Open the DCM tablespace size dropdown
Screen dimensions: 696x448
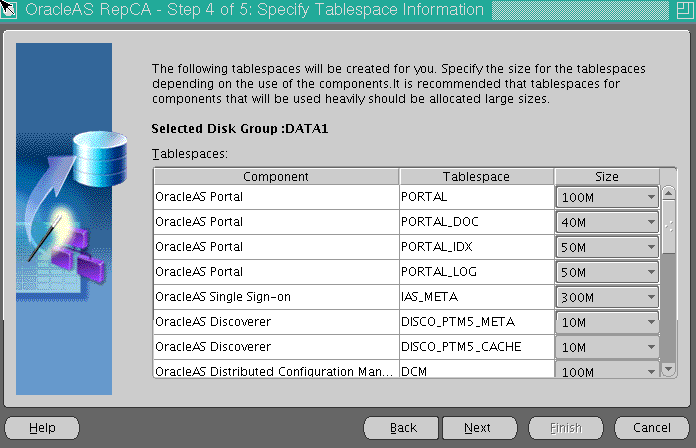pos(607,370)
